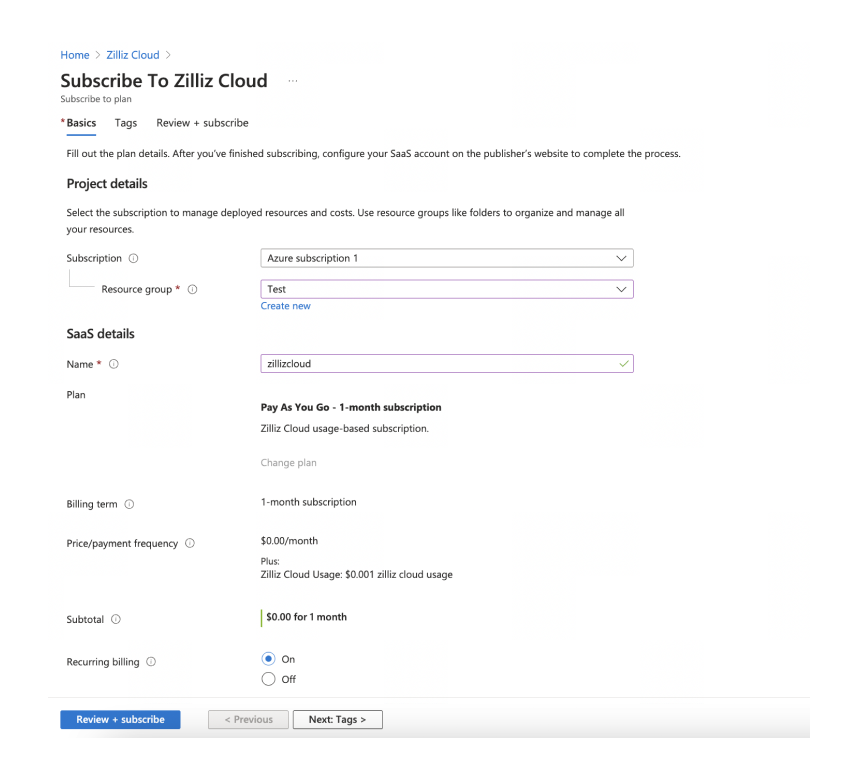Viewport: 858px width, 777px height.
Task: Switch to the Tags tab
Action: 125,123
